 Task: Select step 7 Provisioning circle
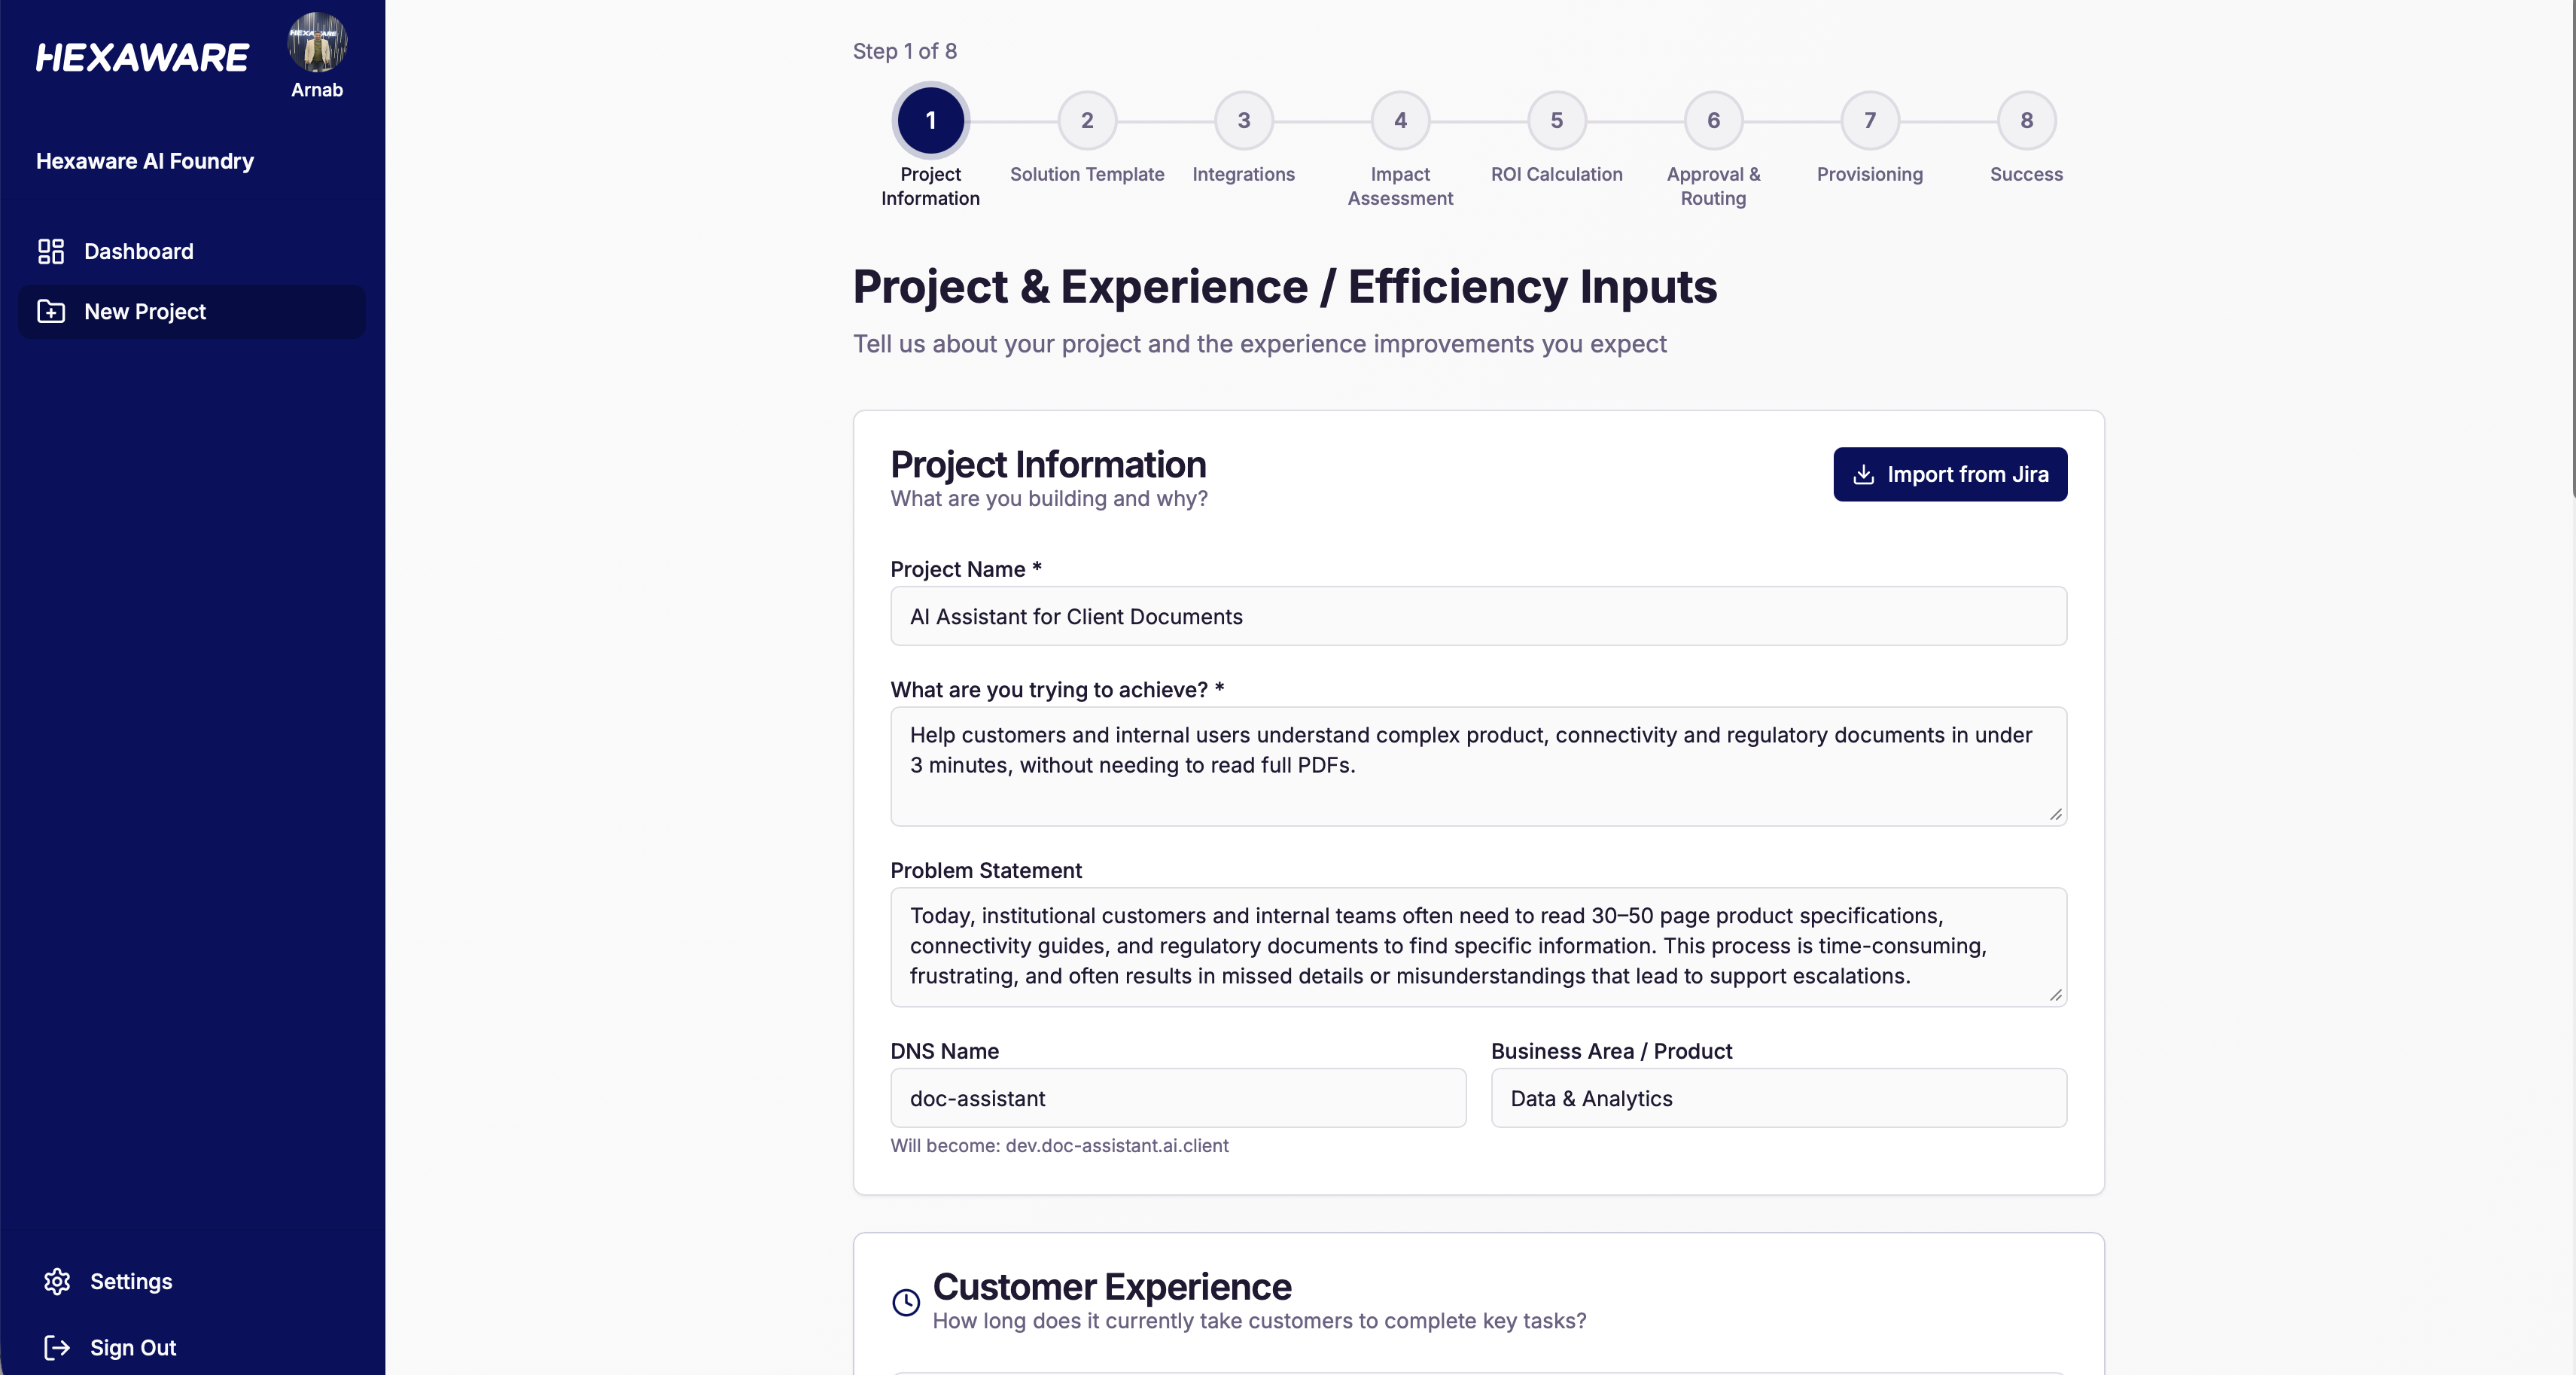(1869, 120)
